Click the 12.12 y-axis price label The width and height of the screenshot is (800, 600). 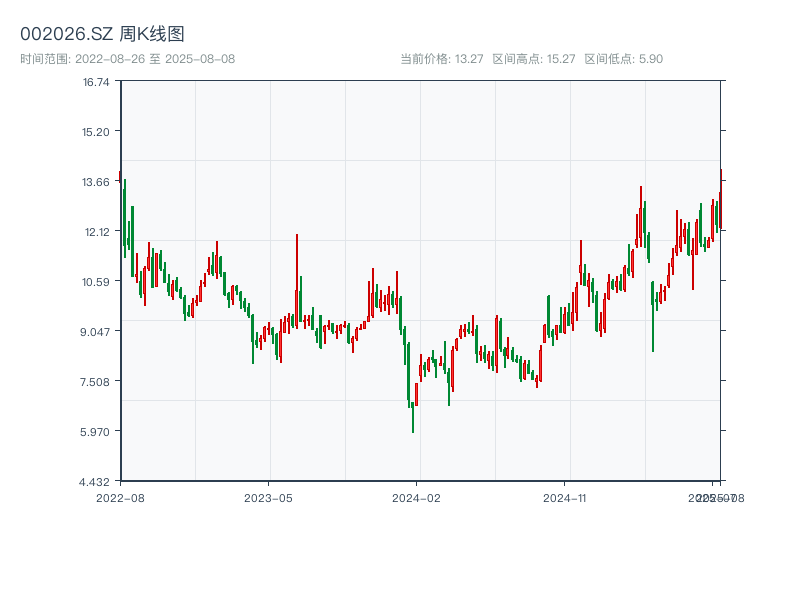tap(96, 232)
